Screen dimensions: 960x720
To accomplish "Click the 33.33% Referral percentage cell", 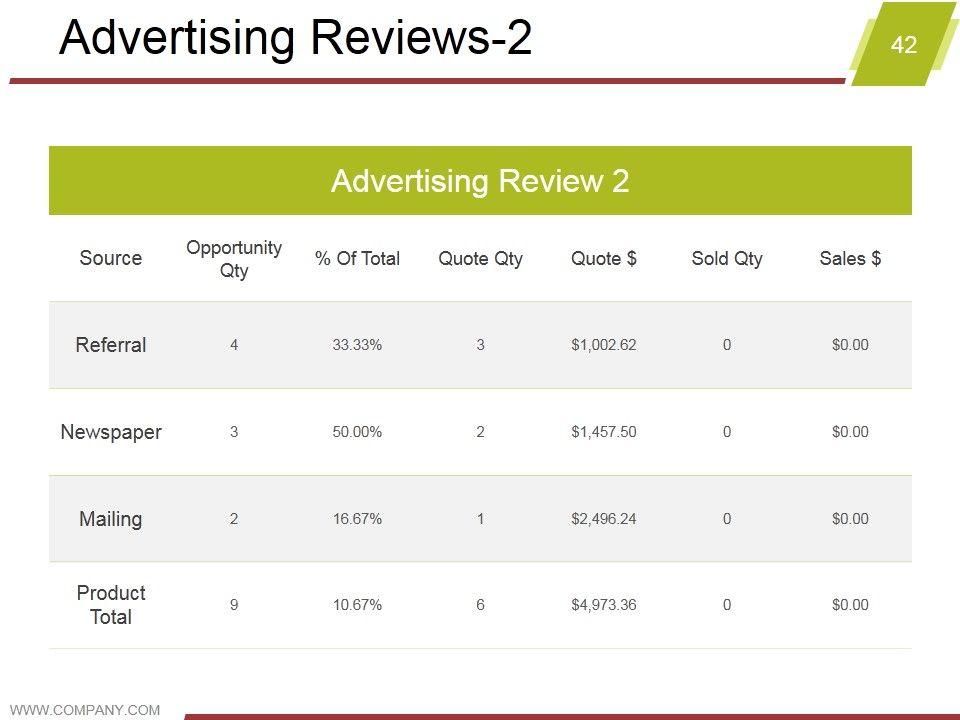I will (x=357, y=345).
